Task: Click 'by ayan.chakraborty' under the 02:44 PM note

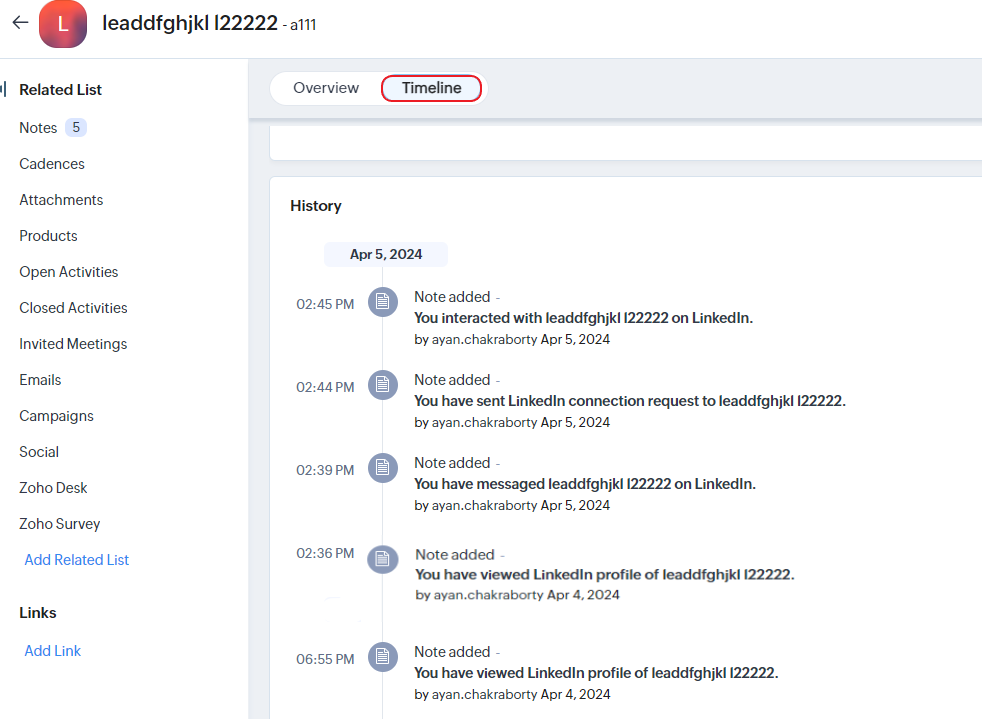Action: [475, 422]
